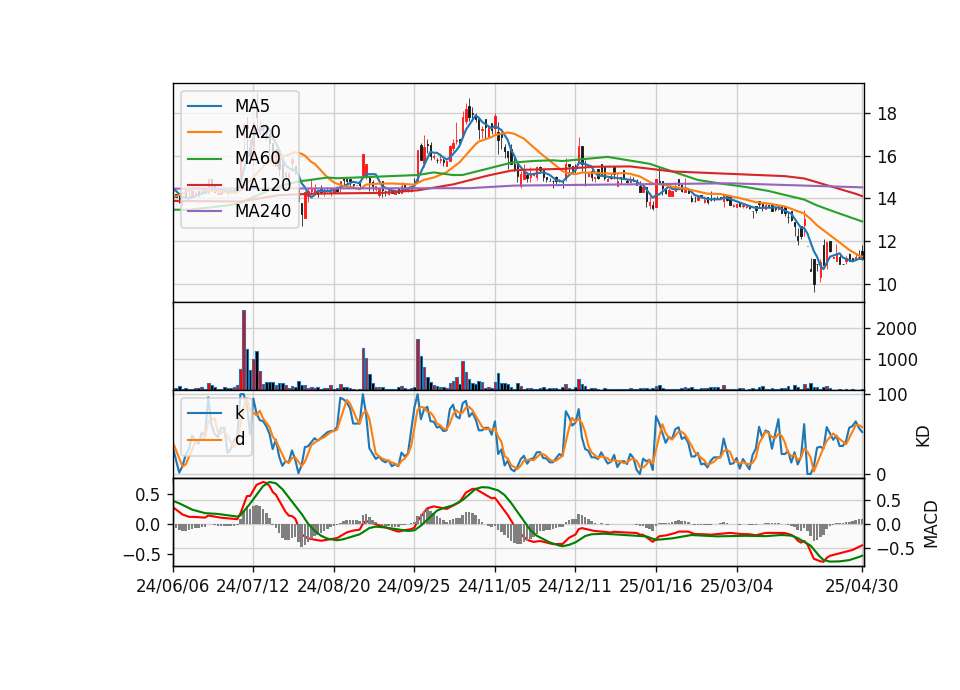
Task: Click the price axis value 12
Action: (887, 242)
